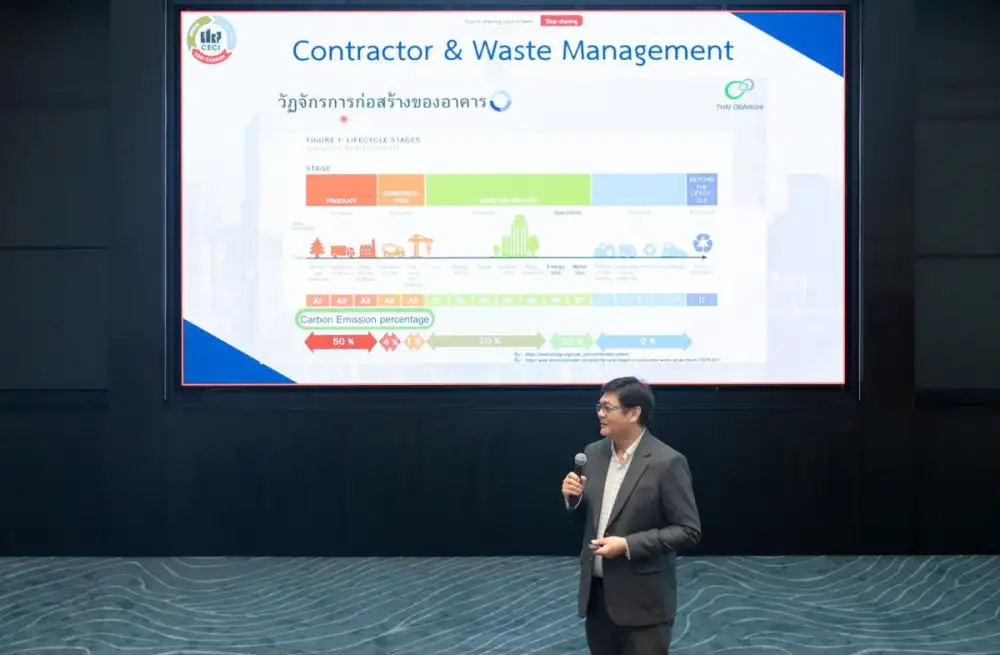Click the Stop sharing button
1000x655 pixels.
(561, 20)
